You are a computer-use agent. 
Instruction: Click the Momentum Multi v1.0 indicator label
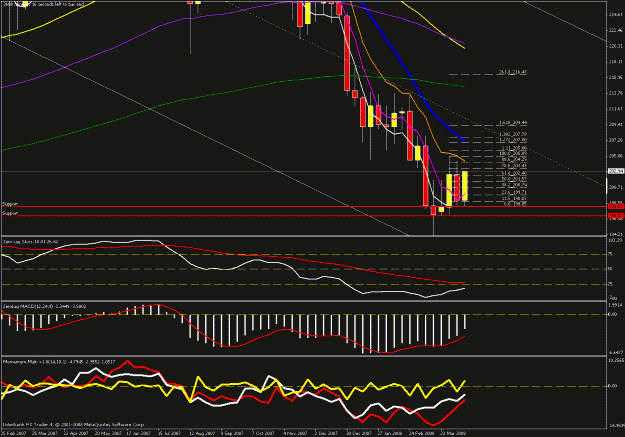pyautogui.click(x=59, y=362)
